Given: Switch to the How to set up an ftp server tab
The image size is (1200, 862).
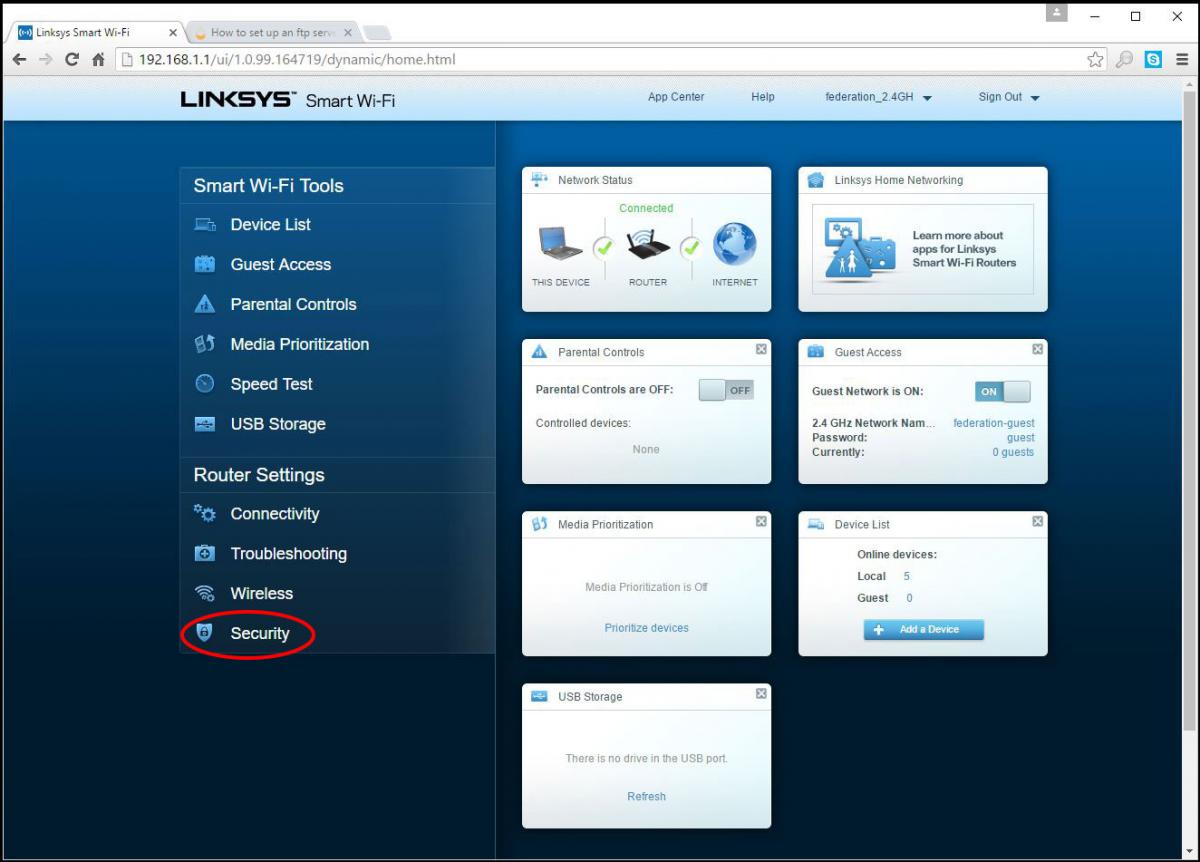Looking at the screenshot, I should click(x=272, y=32).
